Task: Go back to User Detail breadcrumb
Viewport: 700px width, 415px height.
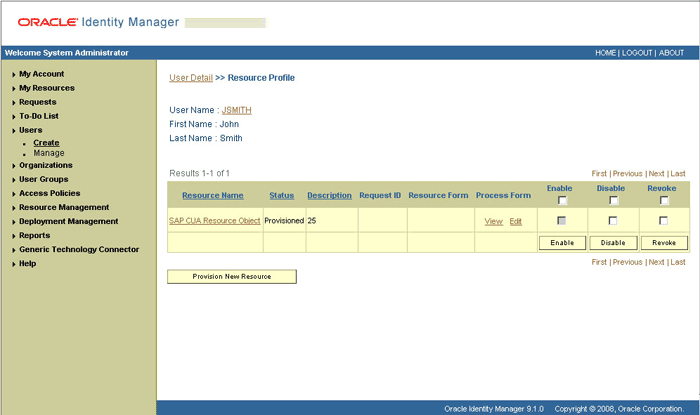Action: point(191,78)
